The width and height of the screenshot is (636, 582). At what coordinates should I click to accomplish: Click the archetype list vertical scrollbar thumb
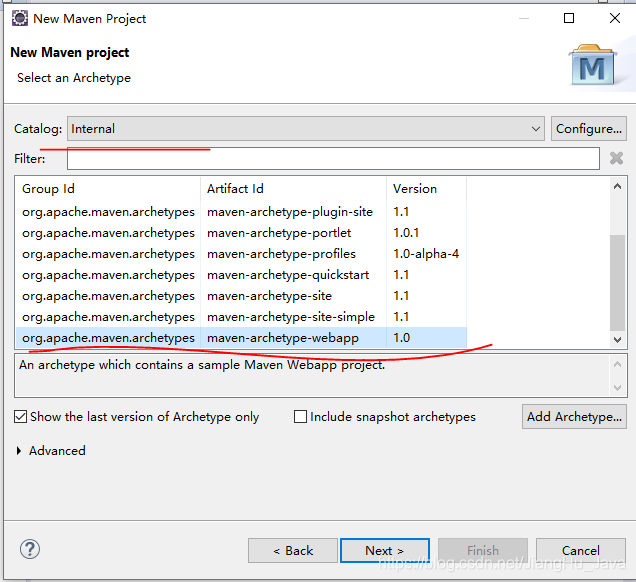(617, 283)
